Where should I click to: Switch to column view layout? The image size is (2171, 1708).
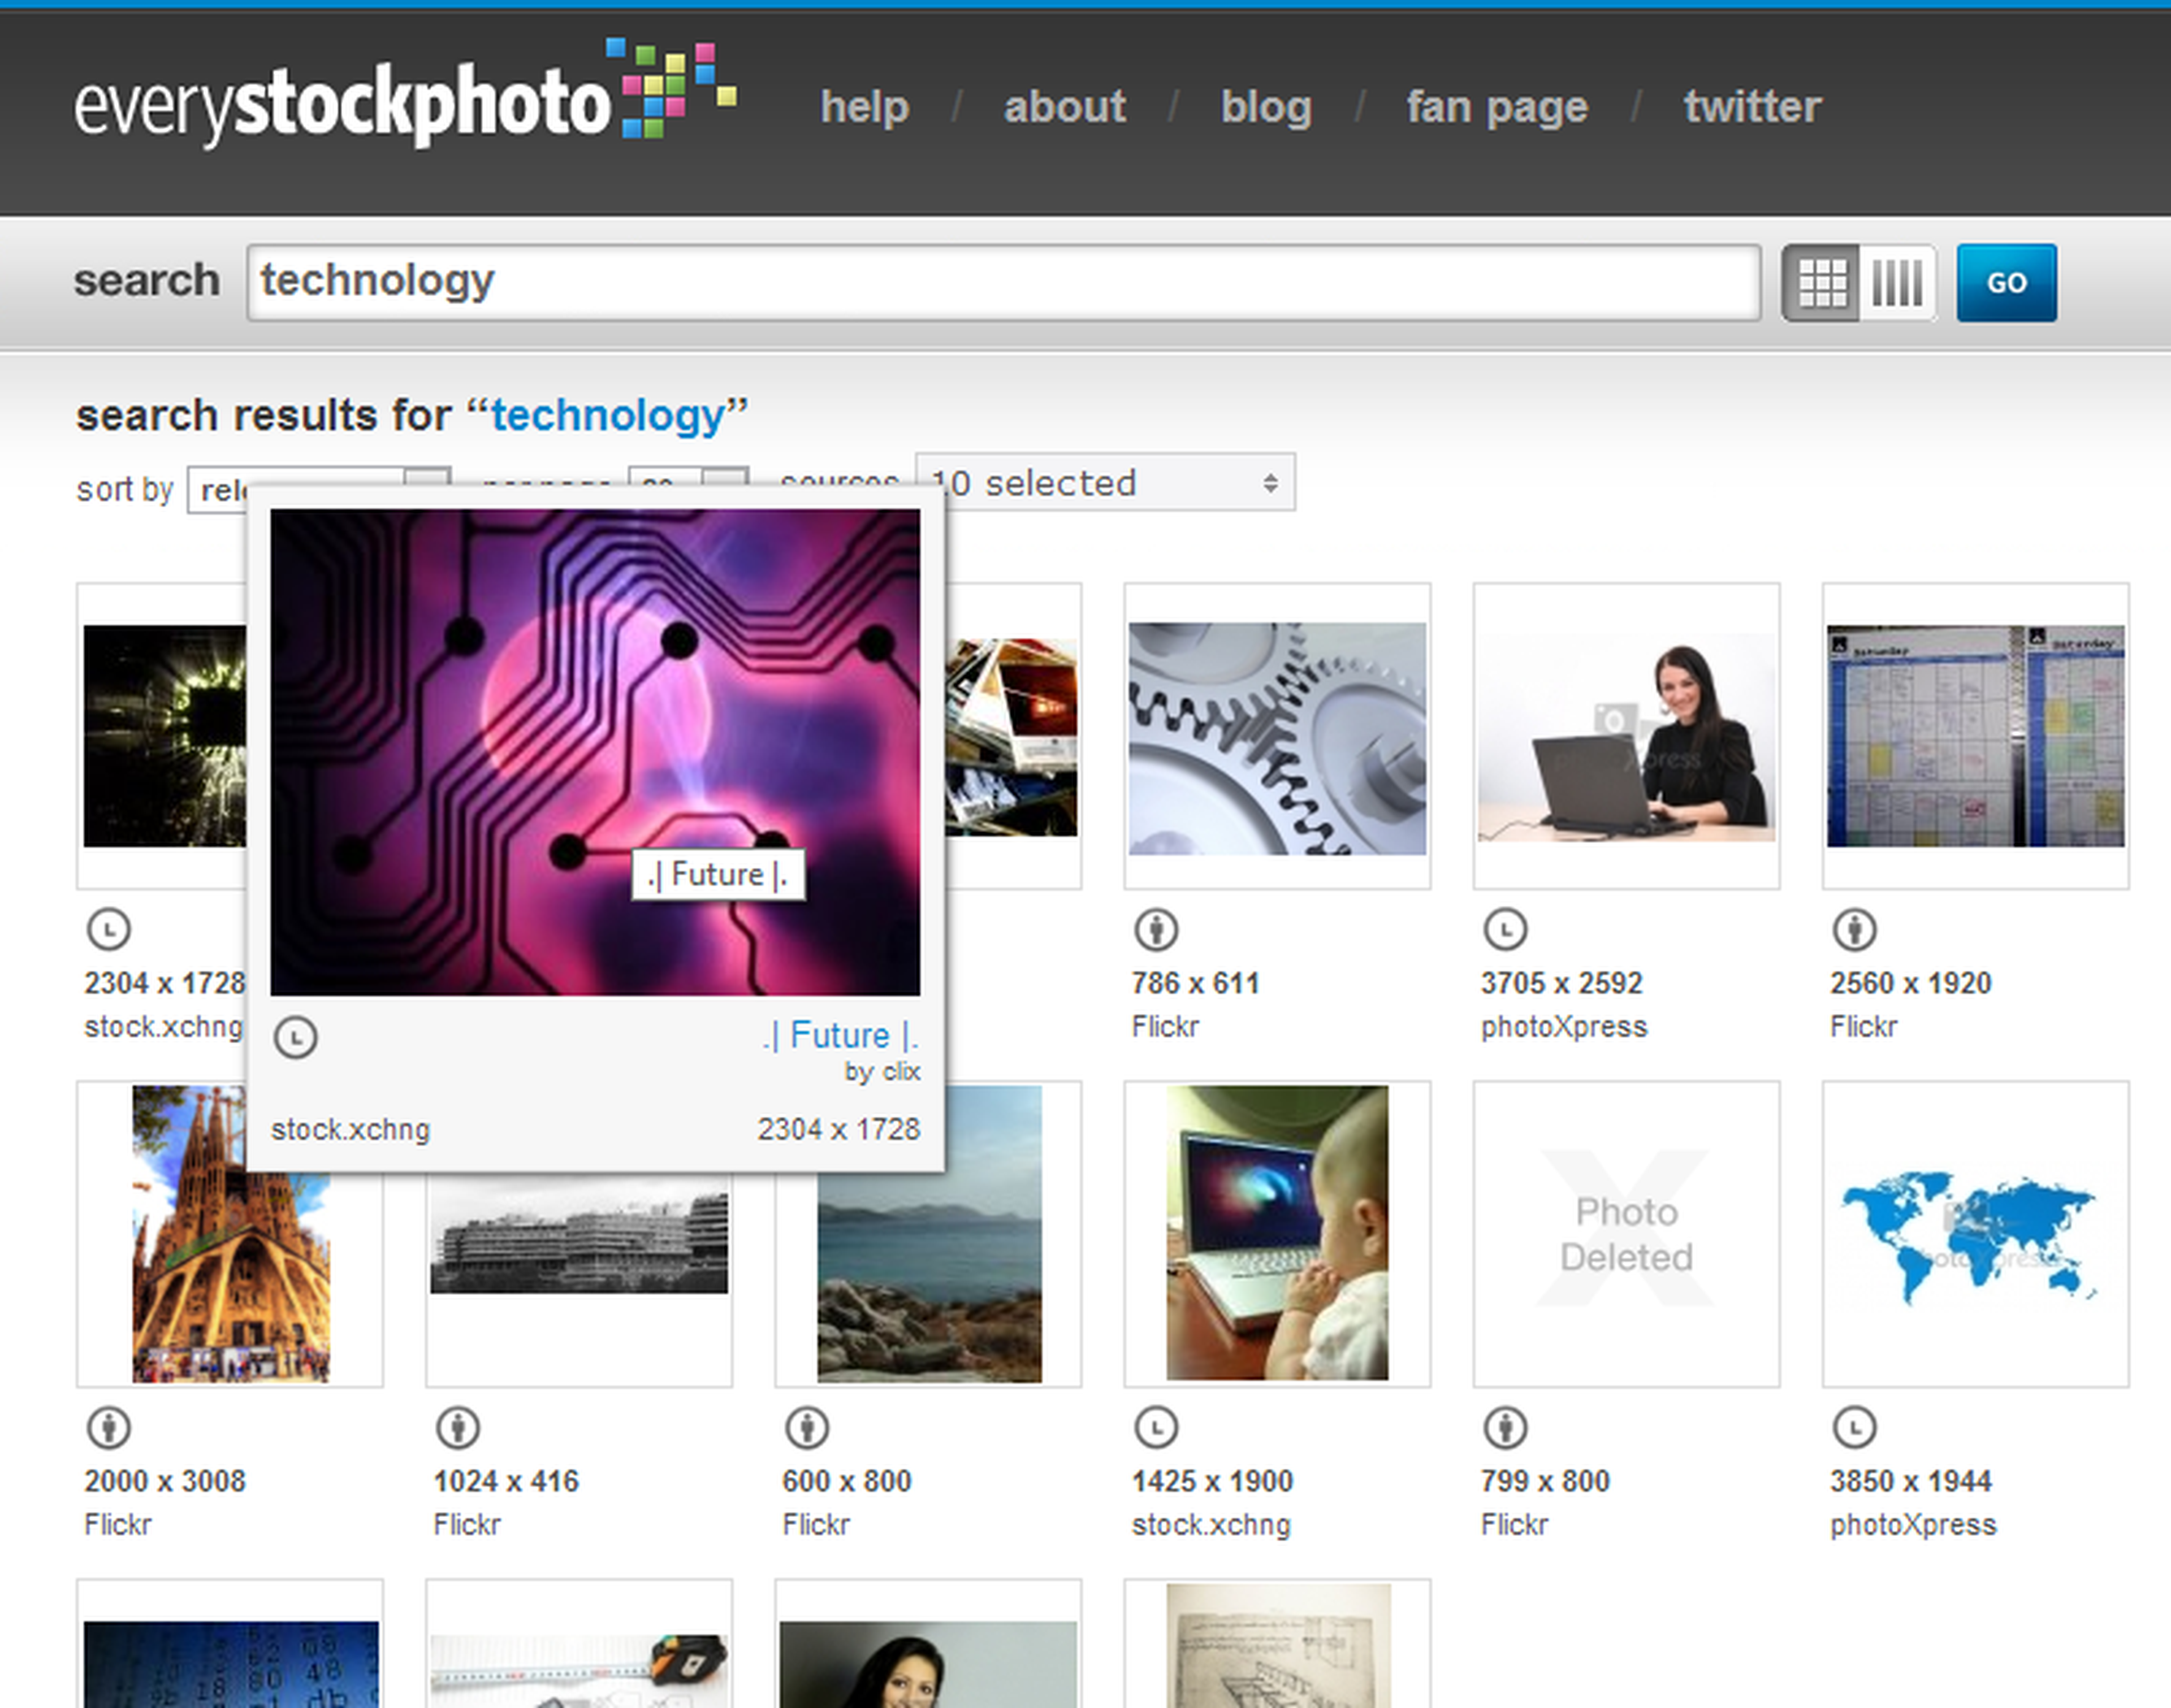click(1897, 283)
